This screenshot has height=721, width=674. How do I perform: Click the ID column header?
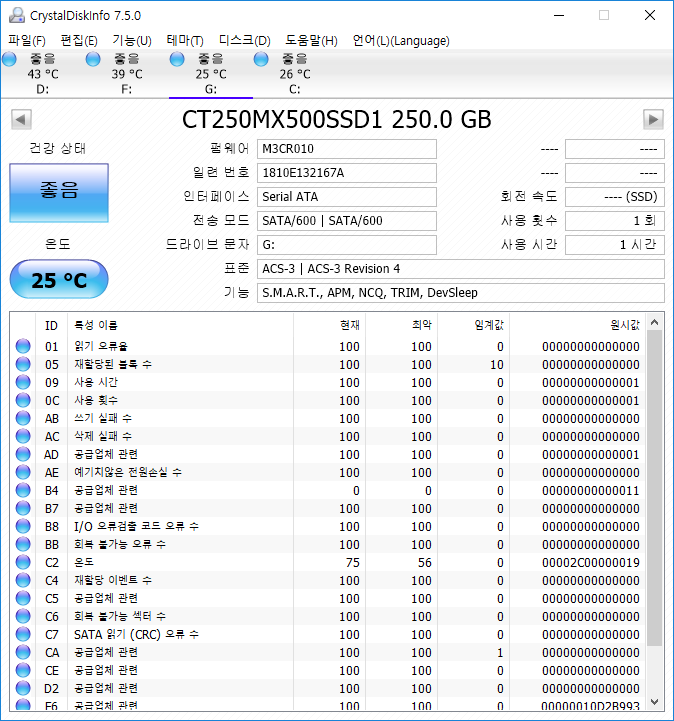51,325
